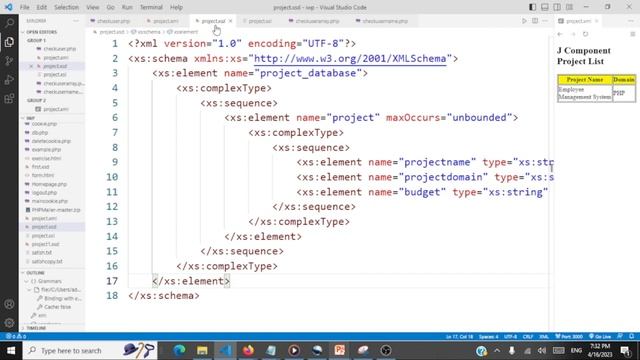
Task: Open preview panel hamburger menu
Action: click(x=633, y=34)
